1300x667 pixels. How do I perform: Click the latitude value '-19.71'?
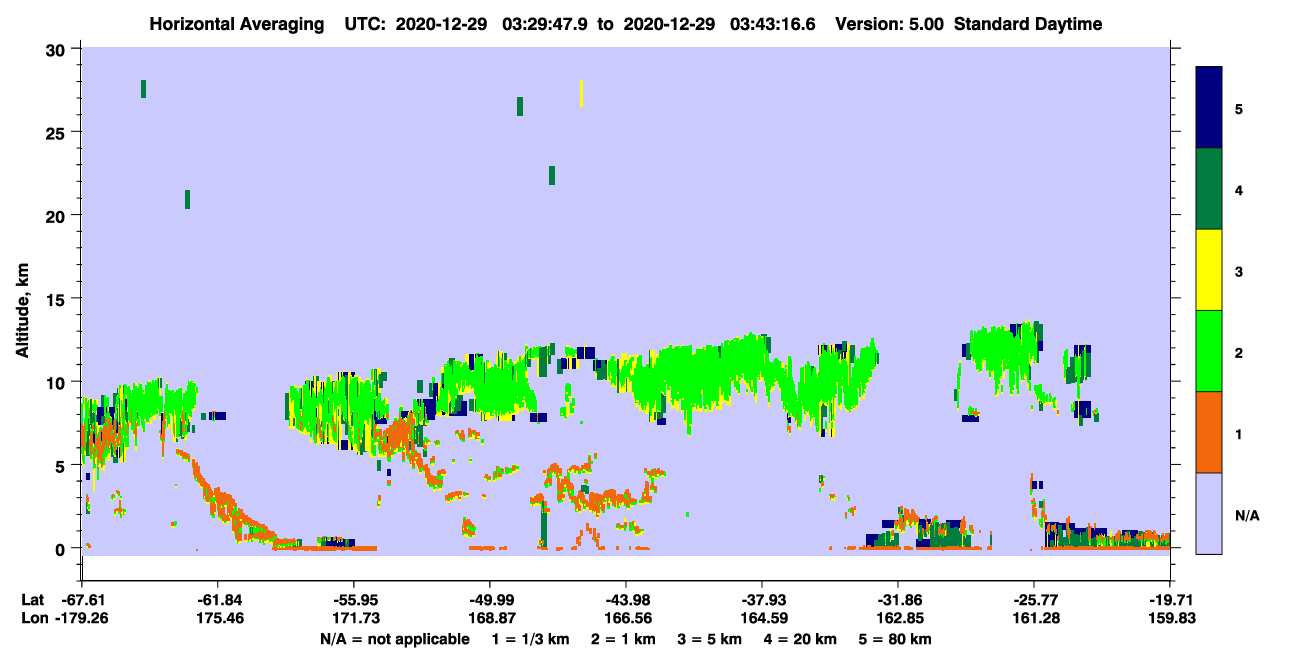[1170, 600]
